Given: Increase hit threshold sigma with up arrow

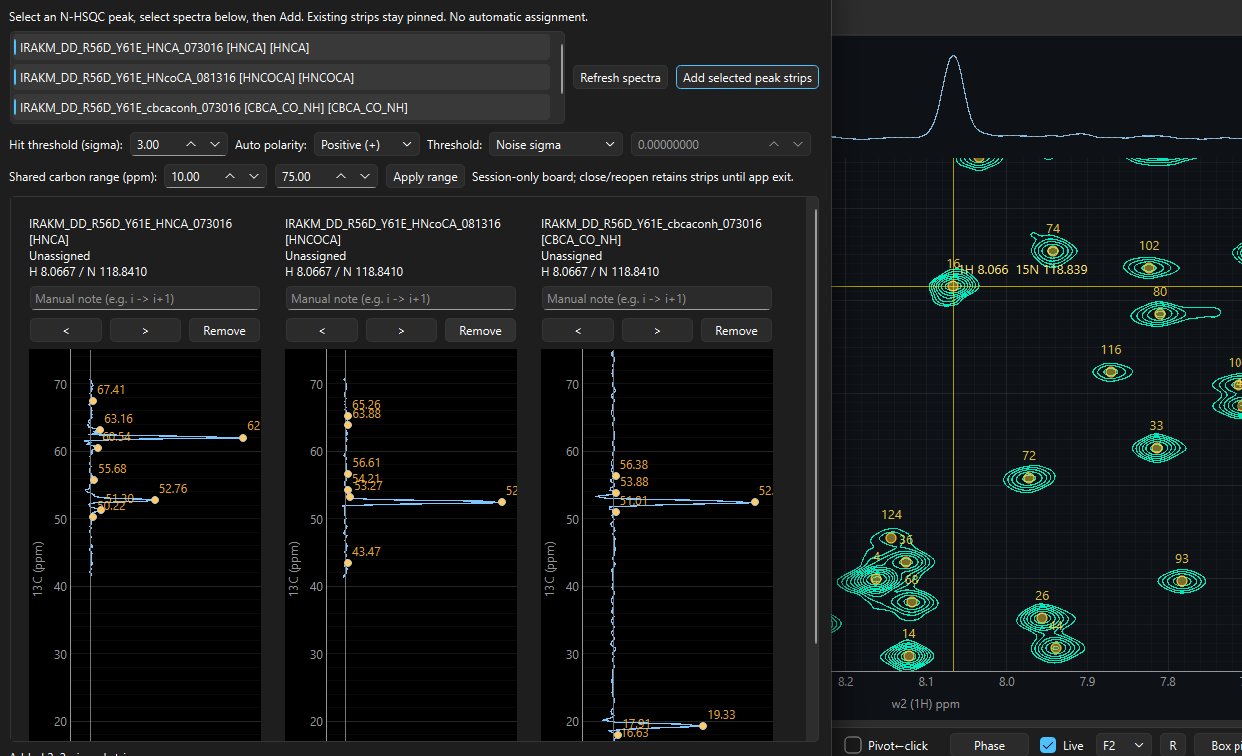Looking at the screenshot, I should (x=191, y=145).
